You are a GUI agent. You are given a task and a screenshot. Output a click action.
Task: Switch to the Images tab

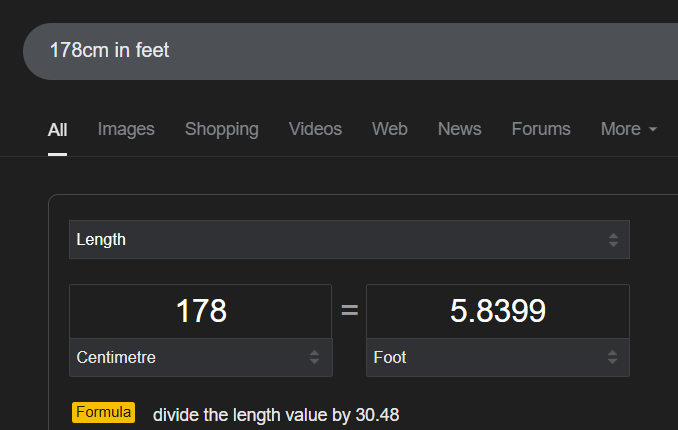click(126, 129)
